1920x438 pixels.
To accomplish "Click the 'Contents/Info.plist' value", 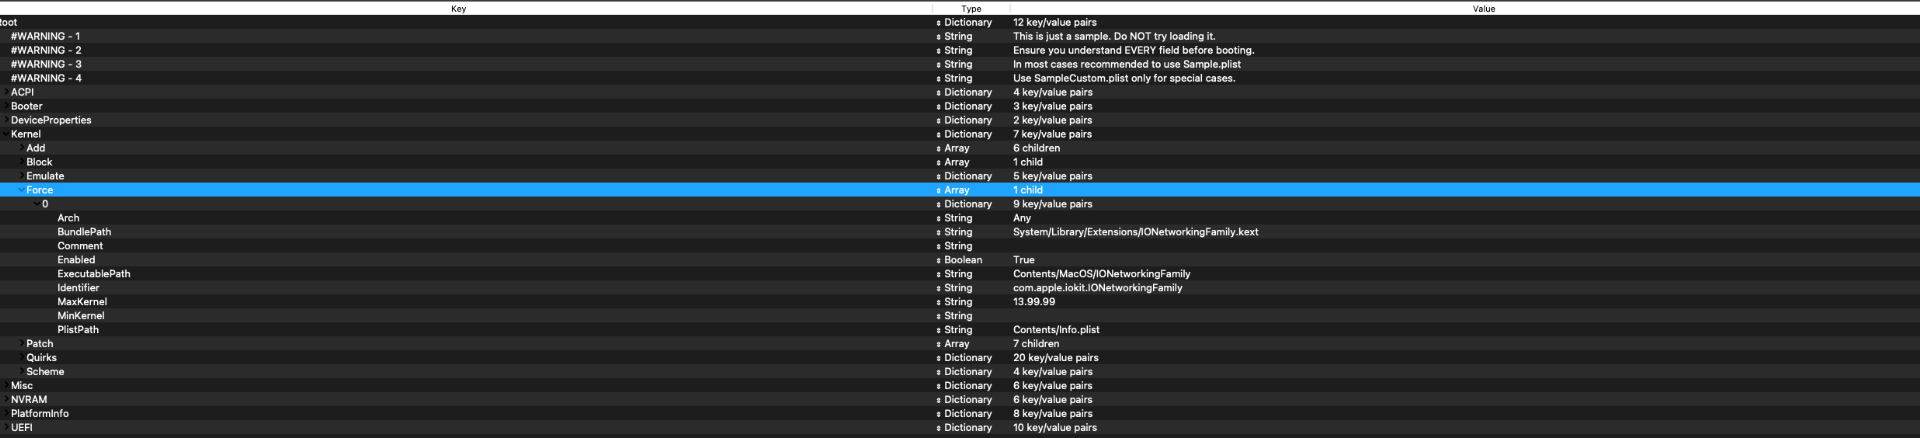I will pyautogui.click(x=1056, y=330).
